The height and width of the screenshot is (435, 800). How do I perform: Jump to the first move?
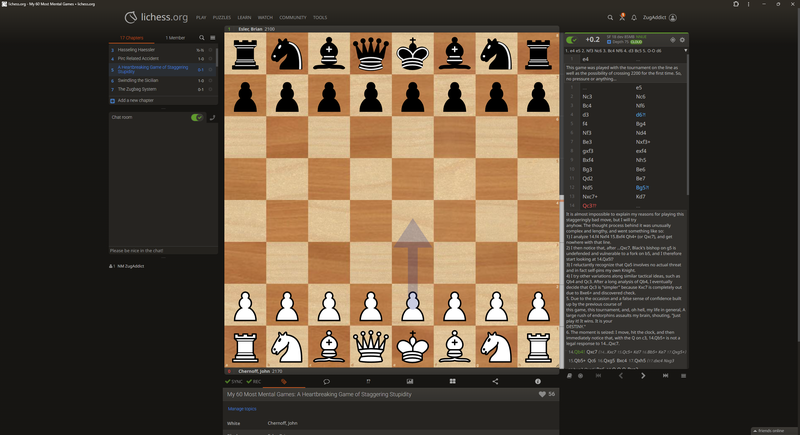[x=598, y=376]
